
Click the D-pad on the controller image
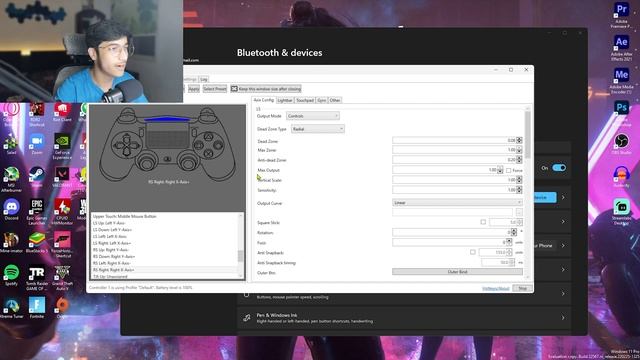tap(127, 144)
